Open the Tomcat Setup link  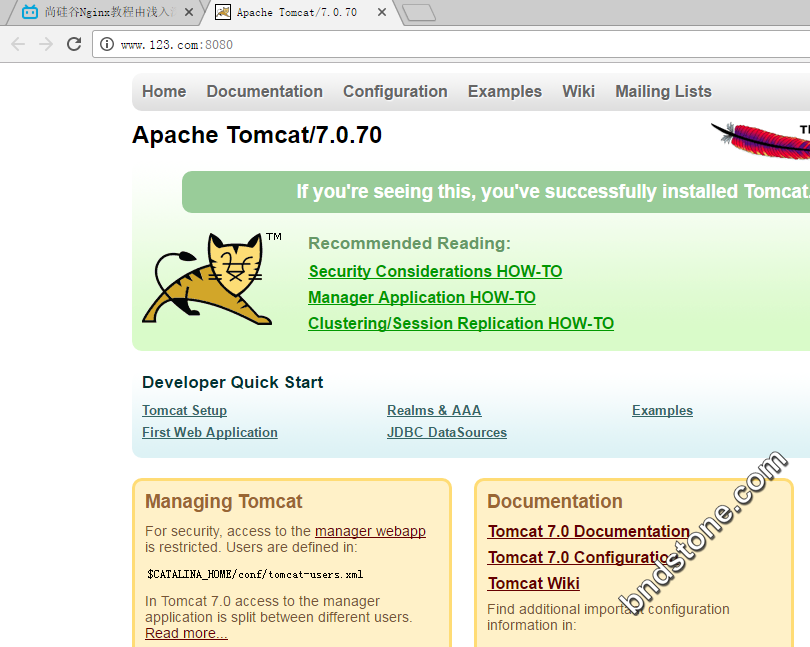coord(184,410)
